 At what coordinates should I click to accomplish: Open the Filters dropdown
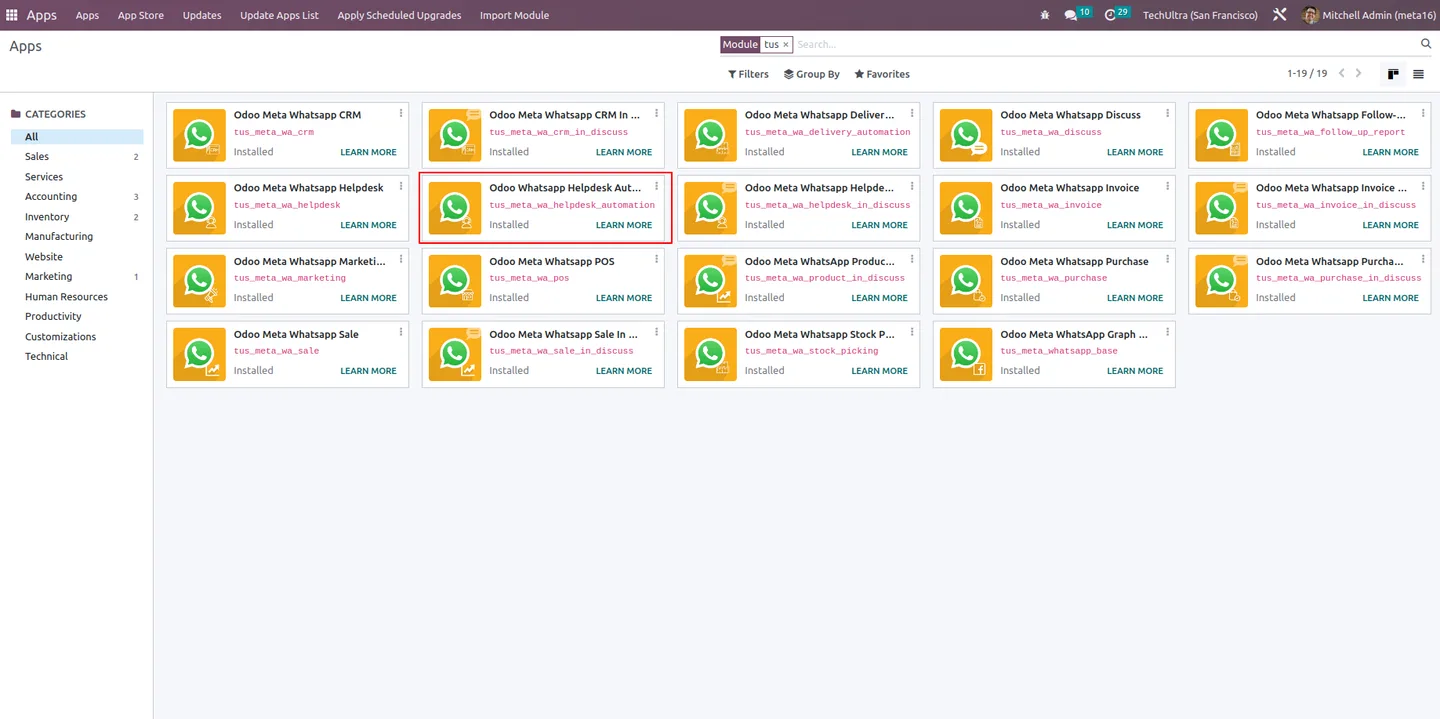[x=748, y=74]
